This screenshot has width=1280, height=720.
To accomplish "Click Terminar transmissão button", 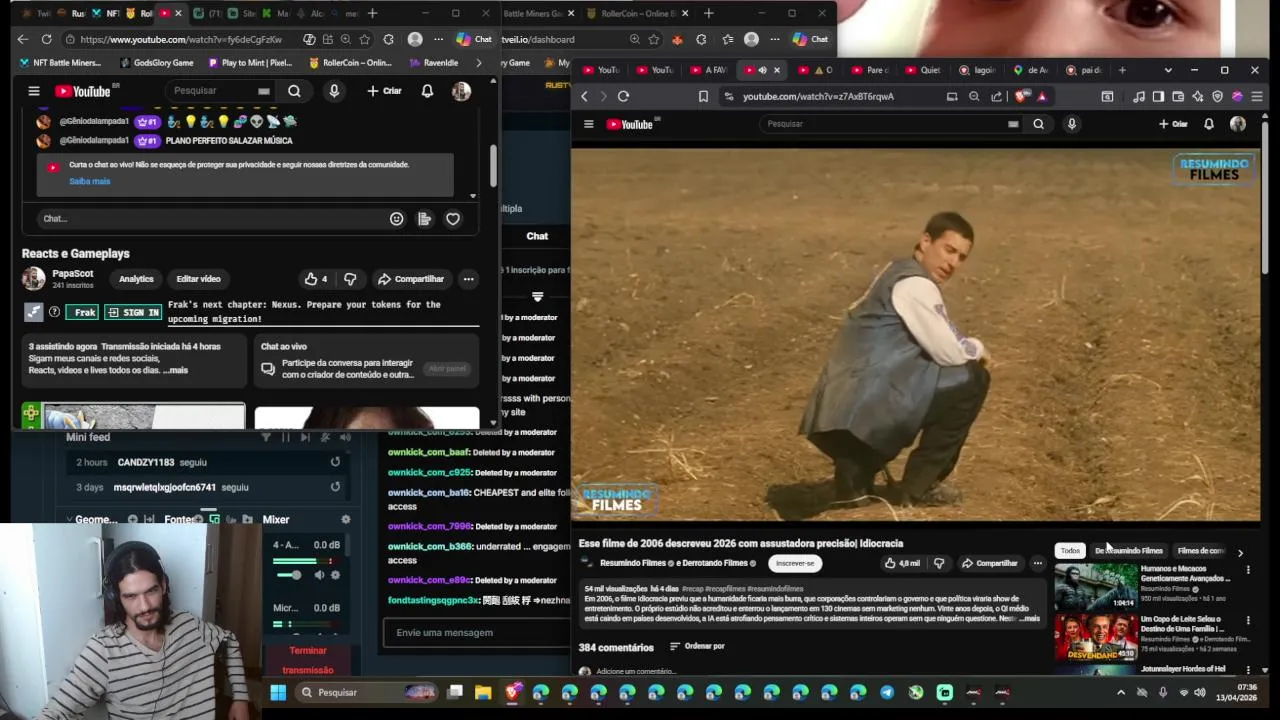I will [307, 660].
